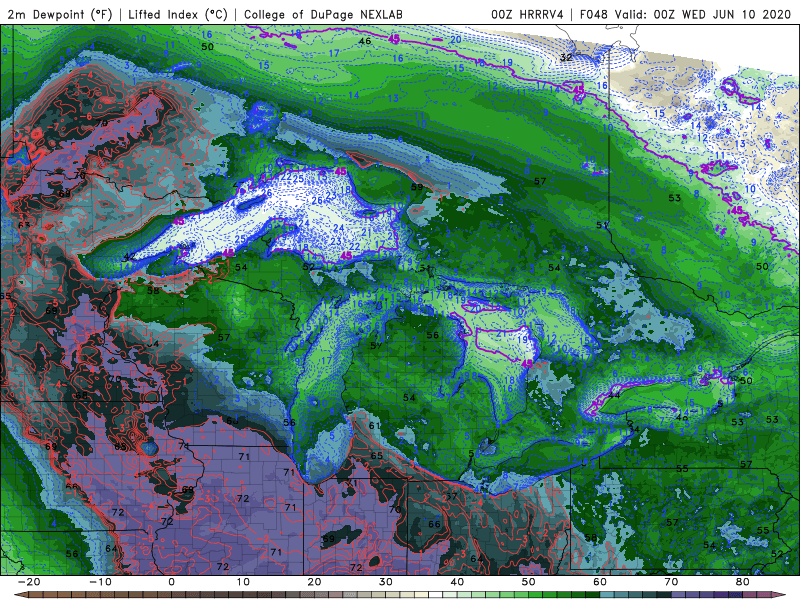The height and width of the screenshot is (600, 800).
Task: Click the '80' label on the color scale
Action: tap(743, 582)
